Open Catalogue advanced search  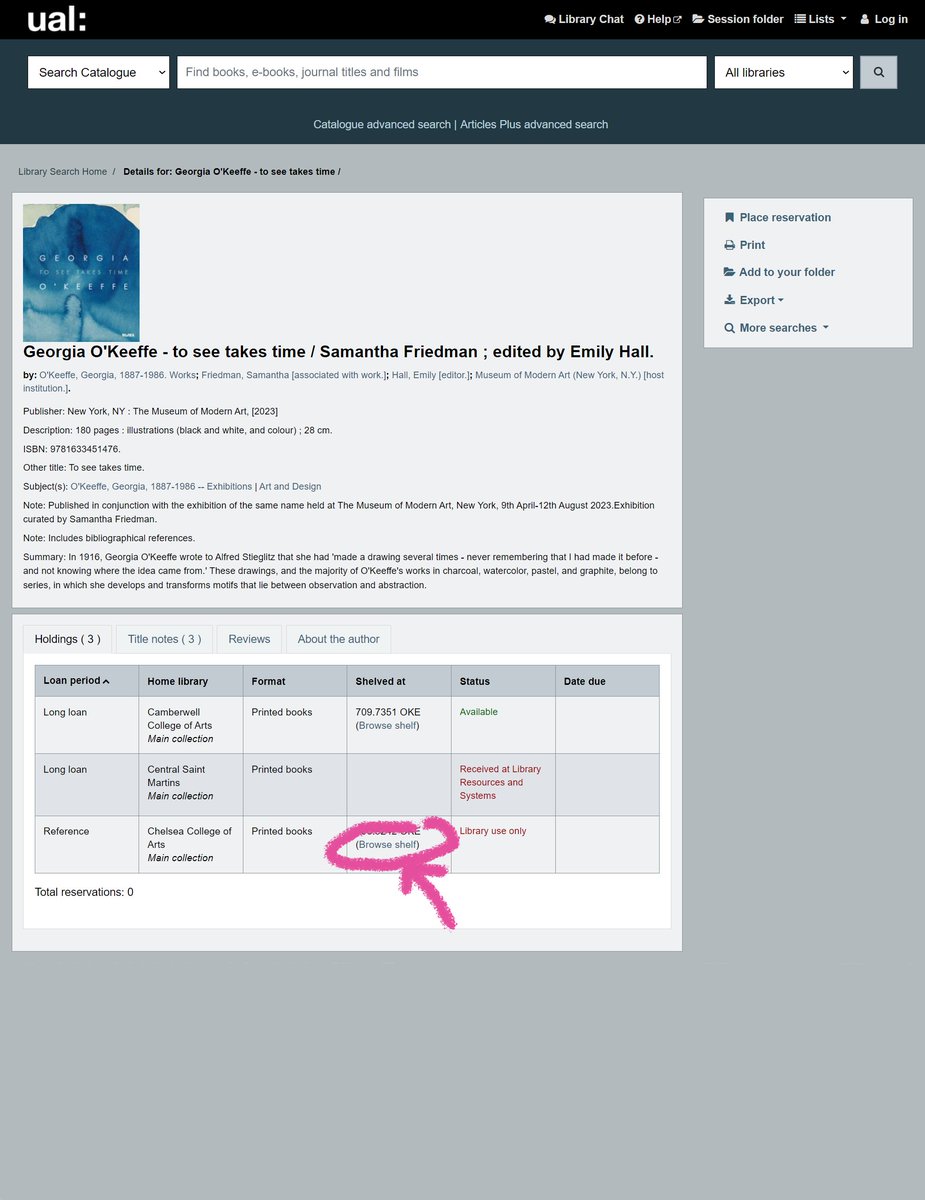pyautogui.click(x=382, y=124)
